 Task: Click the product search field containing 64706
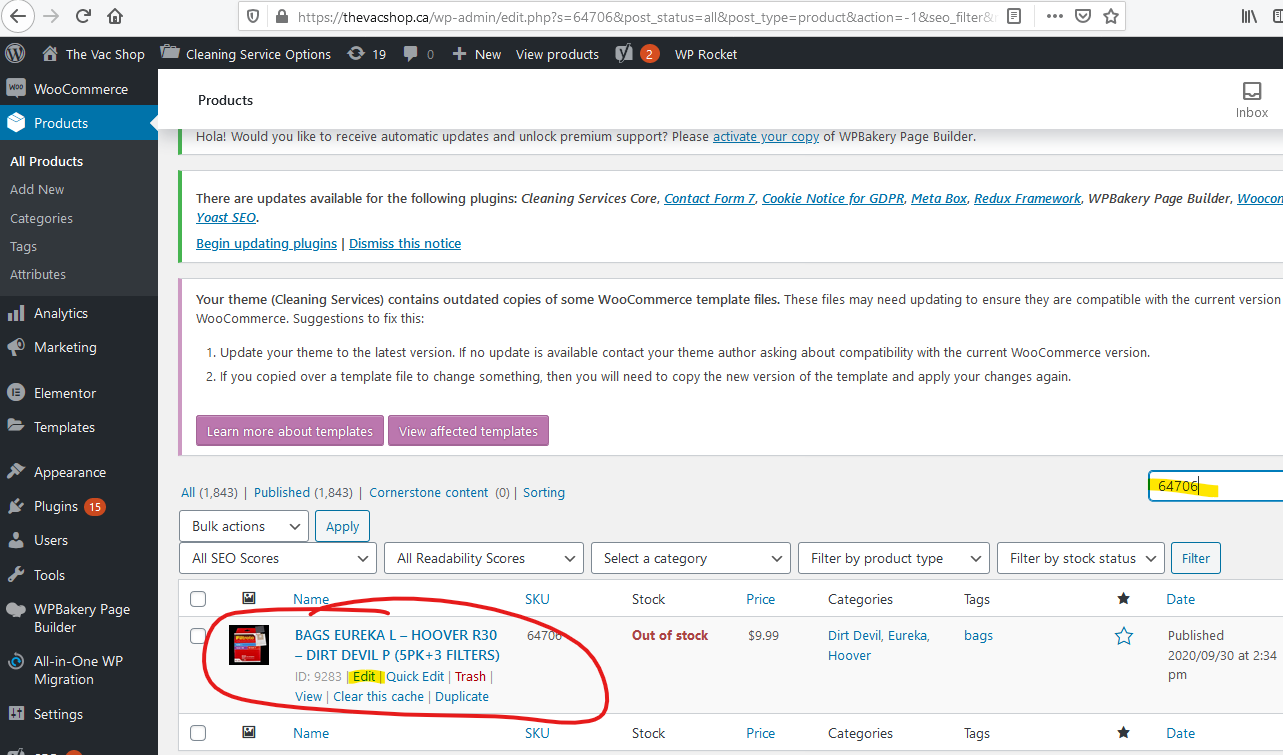1215,486
